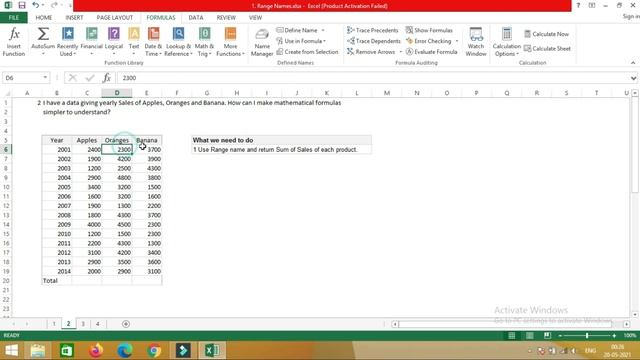640x360 pixels.
Task: Expand Remove Arrows dropdown arrow
Action: (x=400, y=52)
